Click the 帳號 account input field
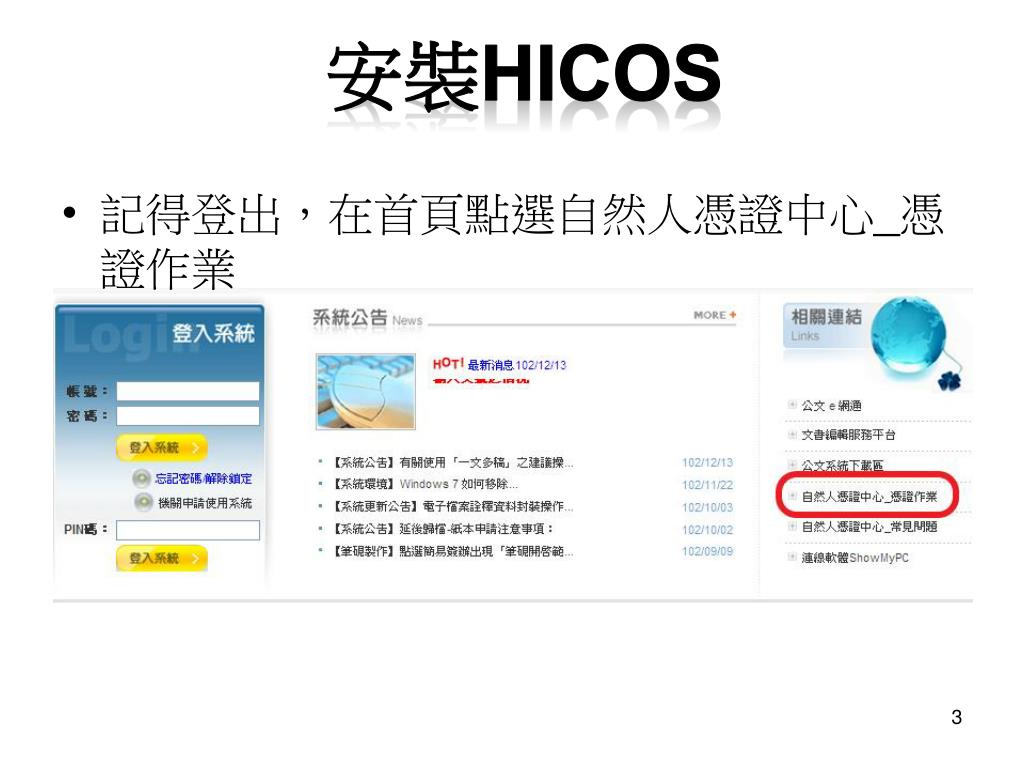 point(187,391)
